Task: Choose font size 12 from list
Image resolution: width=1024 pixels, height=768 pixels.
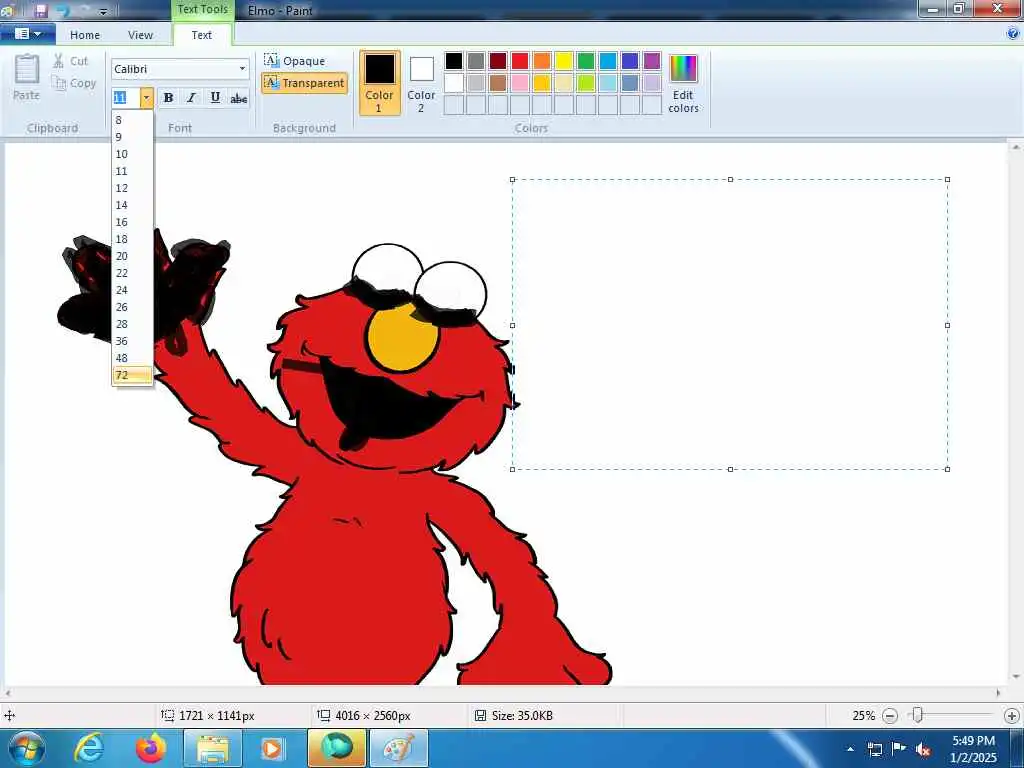Action: tap(133, 188)
